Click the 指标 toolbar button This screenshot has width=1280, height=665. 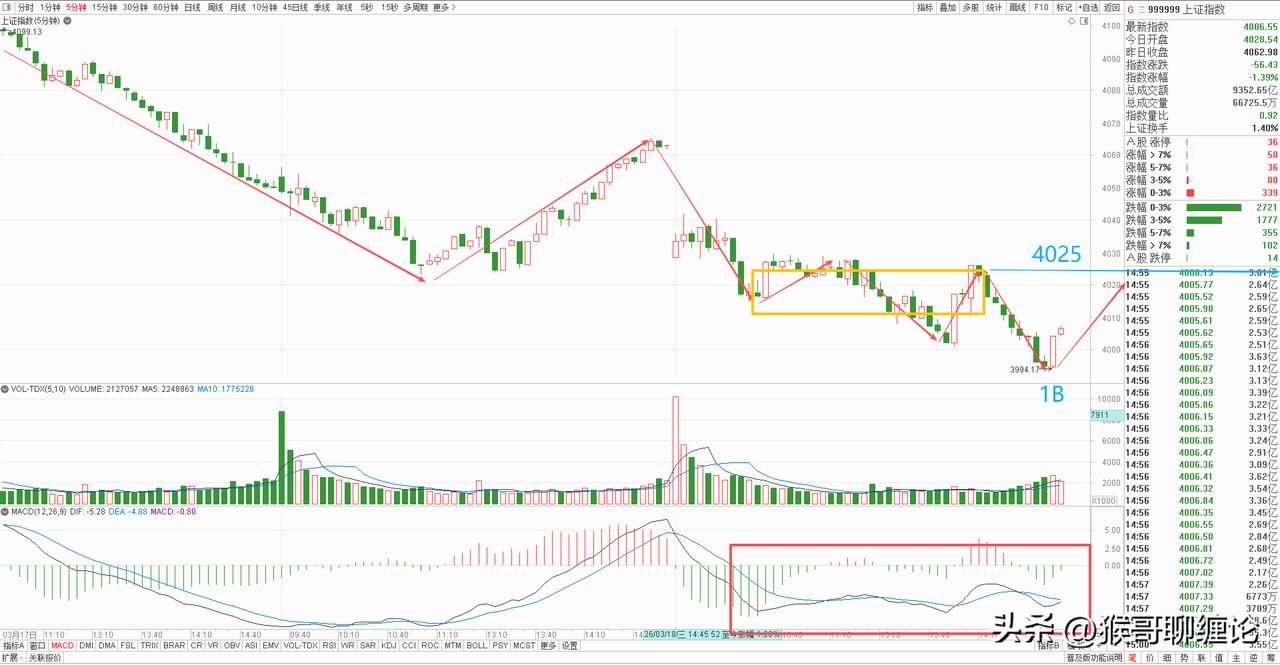pyautogui.click(x=925, y=7)
